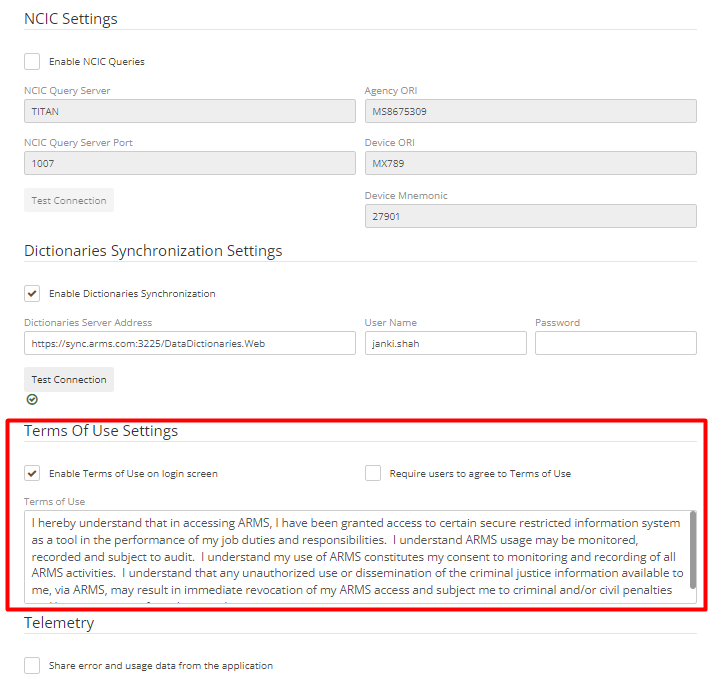Click the NCIC Query Server field
The image size is (714, 690).
[190, 111]
